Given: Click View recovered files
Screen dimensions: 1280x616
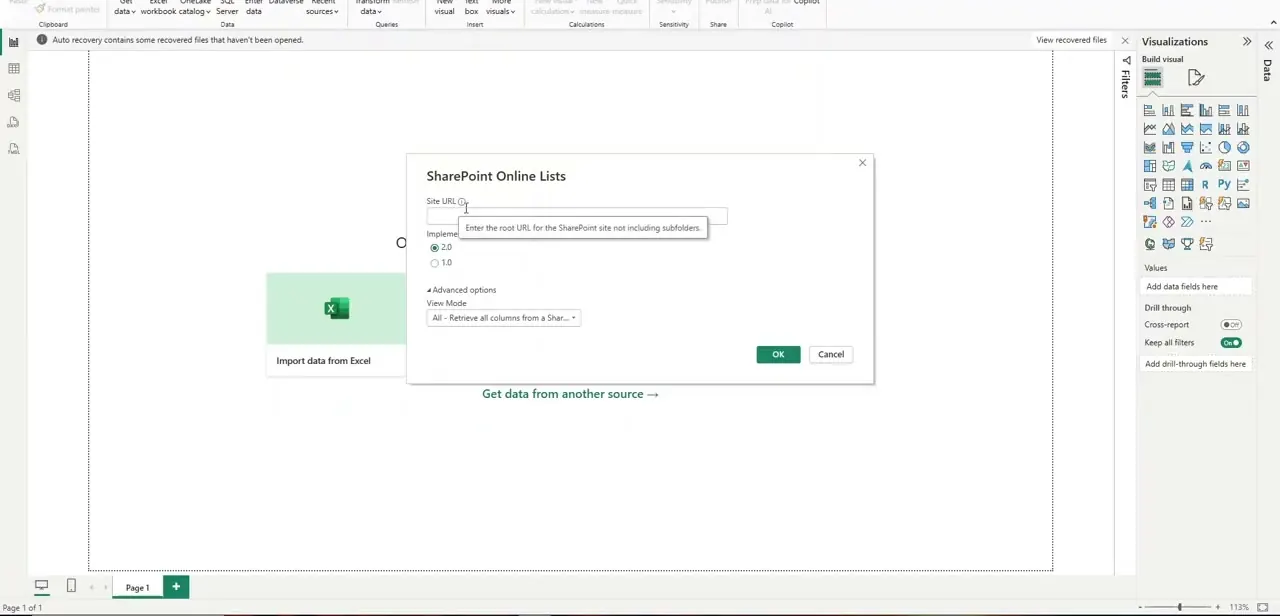Looking at the screenshot, I should pyautogui.click(x=1071, y=40).
